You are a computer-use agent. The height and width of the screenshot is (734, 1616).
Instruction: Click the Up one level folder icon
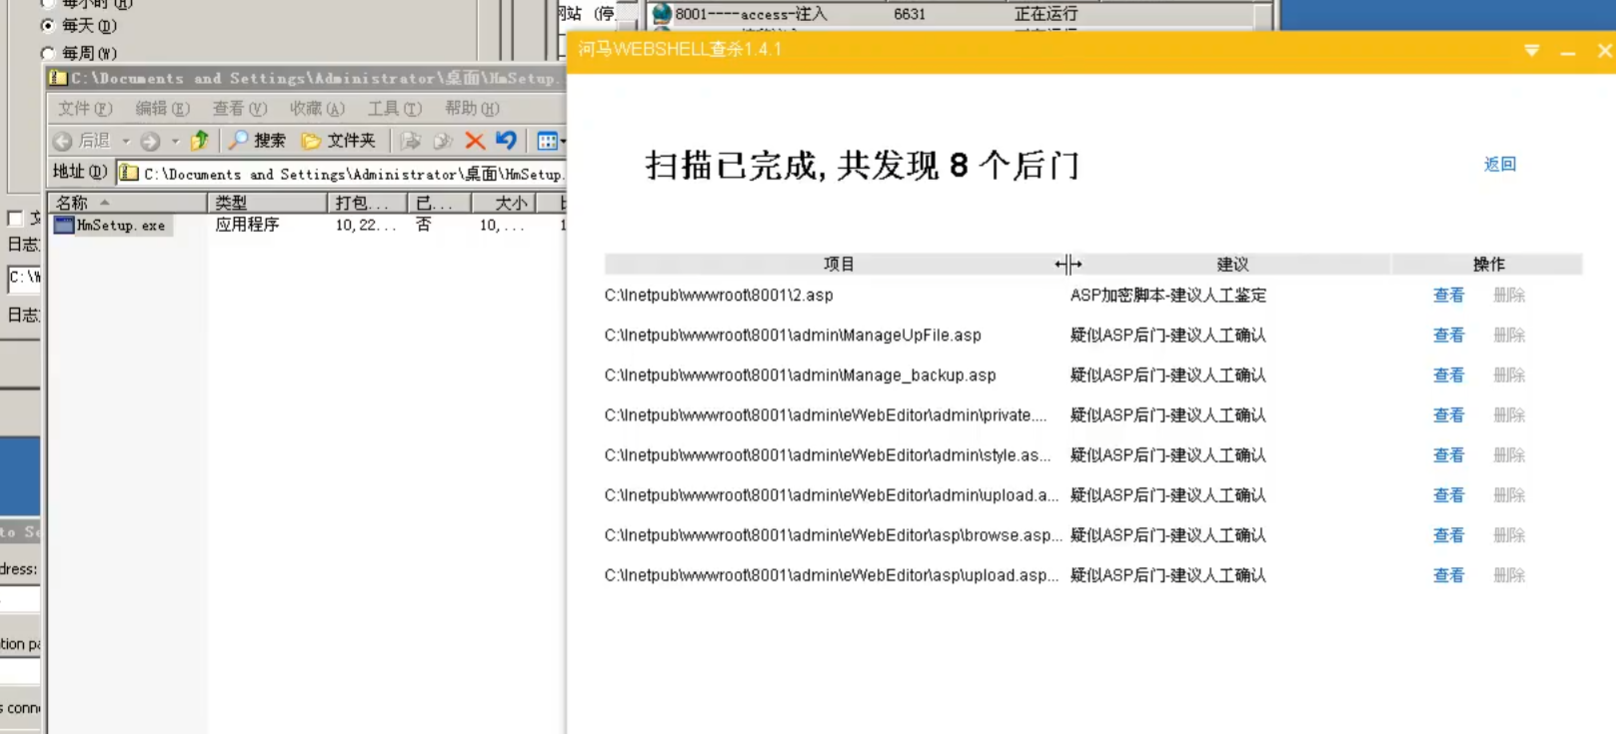point(200,141)
